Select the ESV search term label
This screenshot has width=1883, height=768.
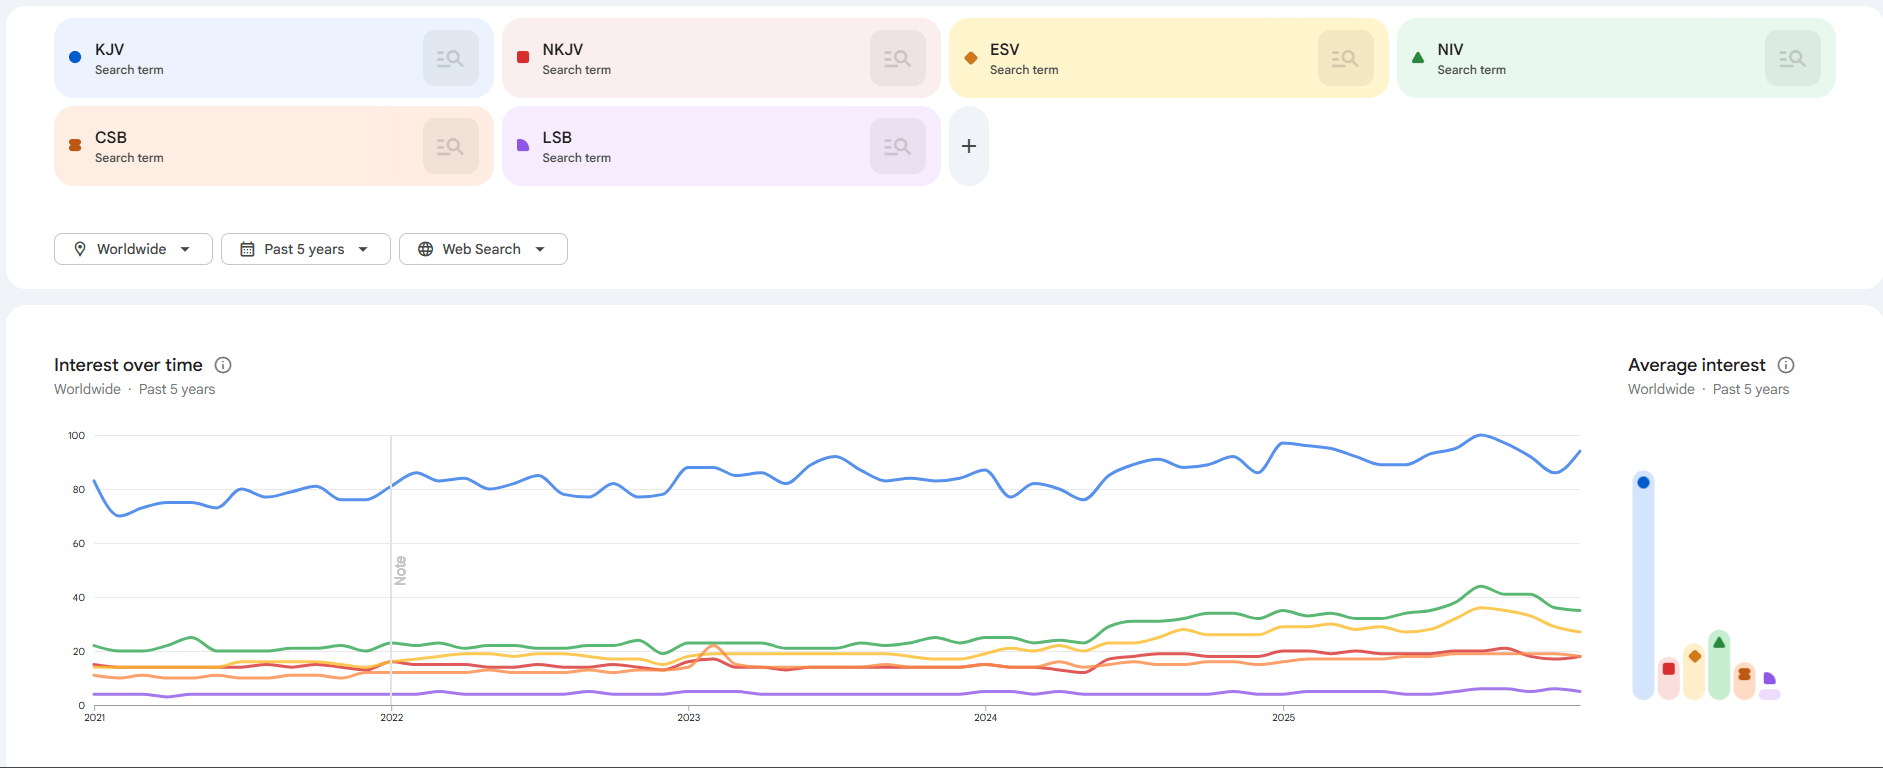pyautogui.click(x=1004, y=49)
